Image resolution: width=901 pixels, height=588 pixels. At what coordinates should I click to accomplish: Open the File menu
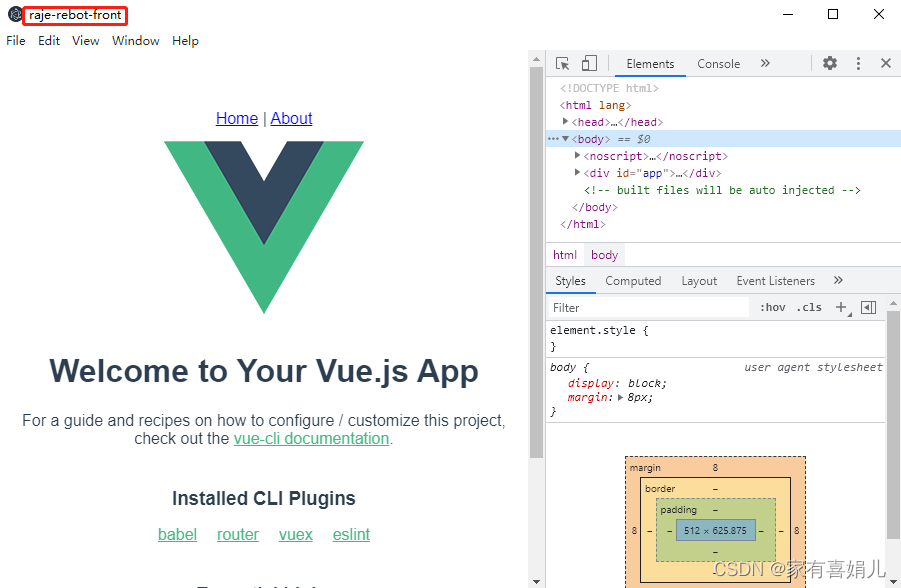point(16,41)
